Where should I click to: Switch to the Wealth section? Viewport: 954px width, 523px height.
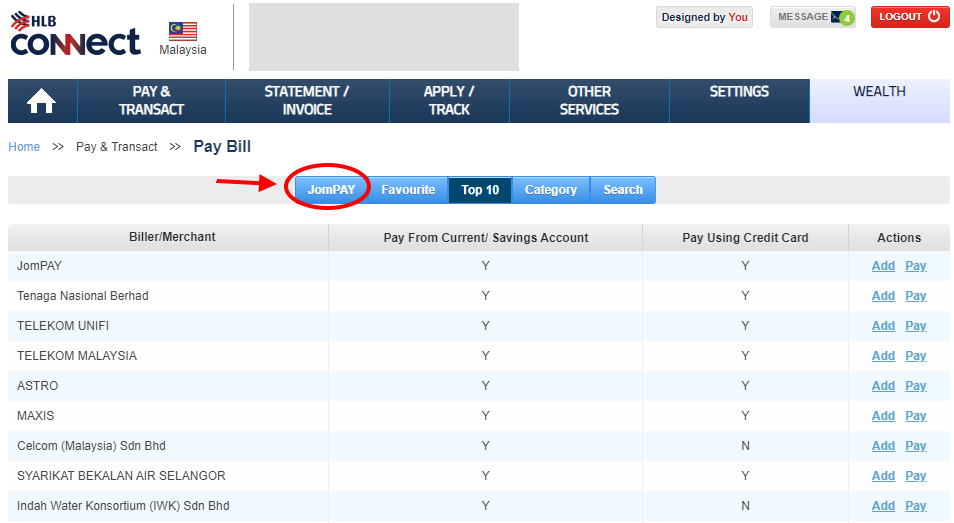point(879,92)
